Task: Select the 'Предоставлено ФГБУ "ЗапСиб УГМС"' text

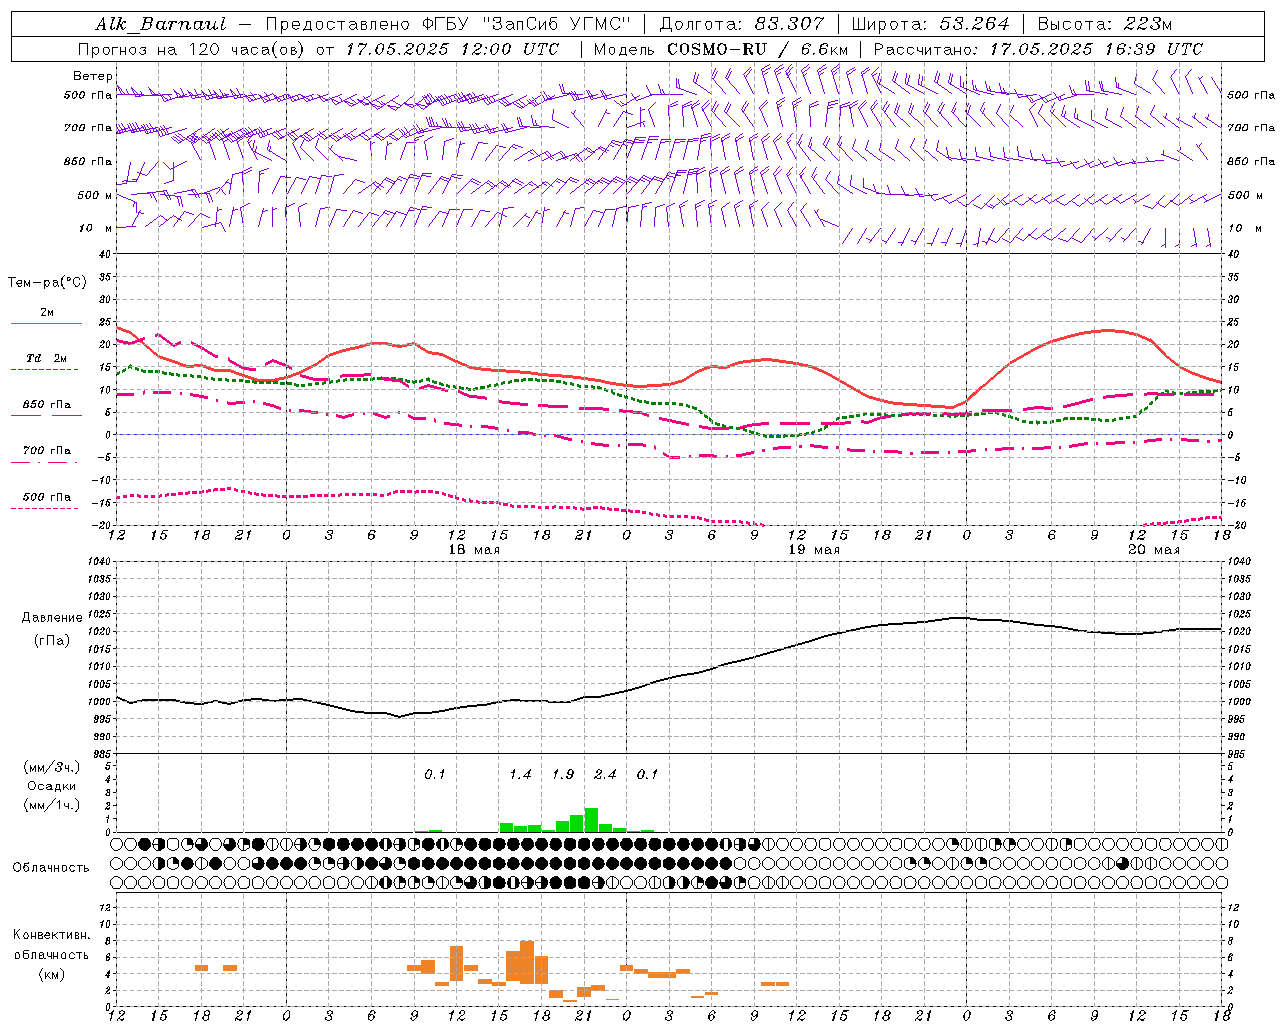Action: pyautogui.click(x=448, y=24)
